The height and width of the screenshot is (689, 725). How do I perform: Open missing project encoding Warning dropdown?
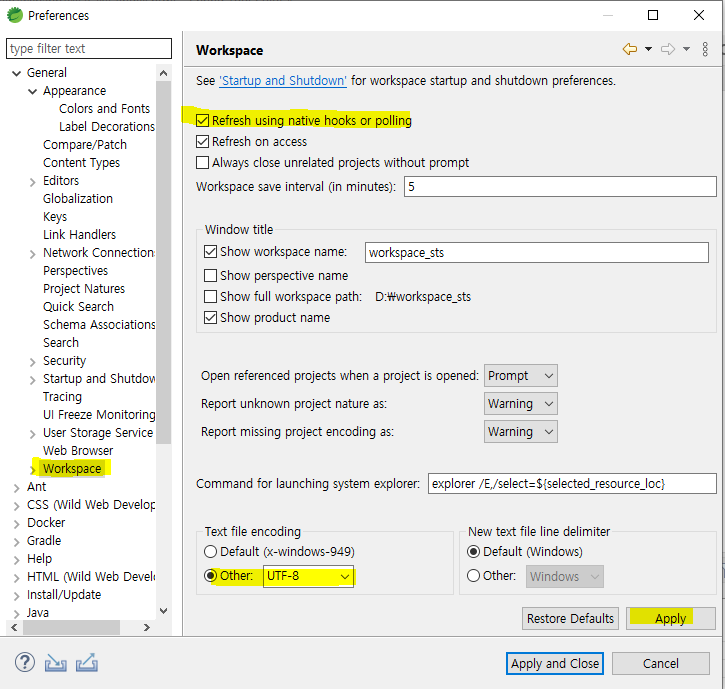tap(521, 431)
